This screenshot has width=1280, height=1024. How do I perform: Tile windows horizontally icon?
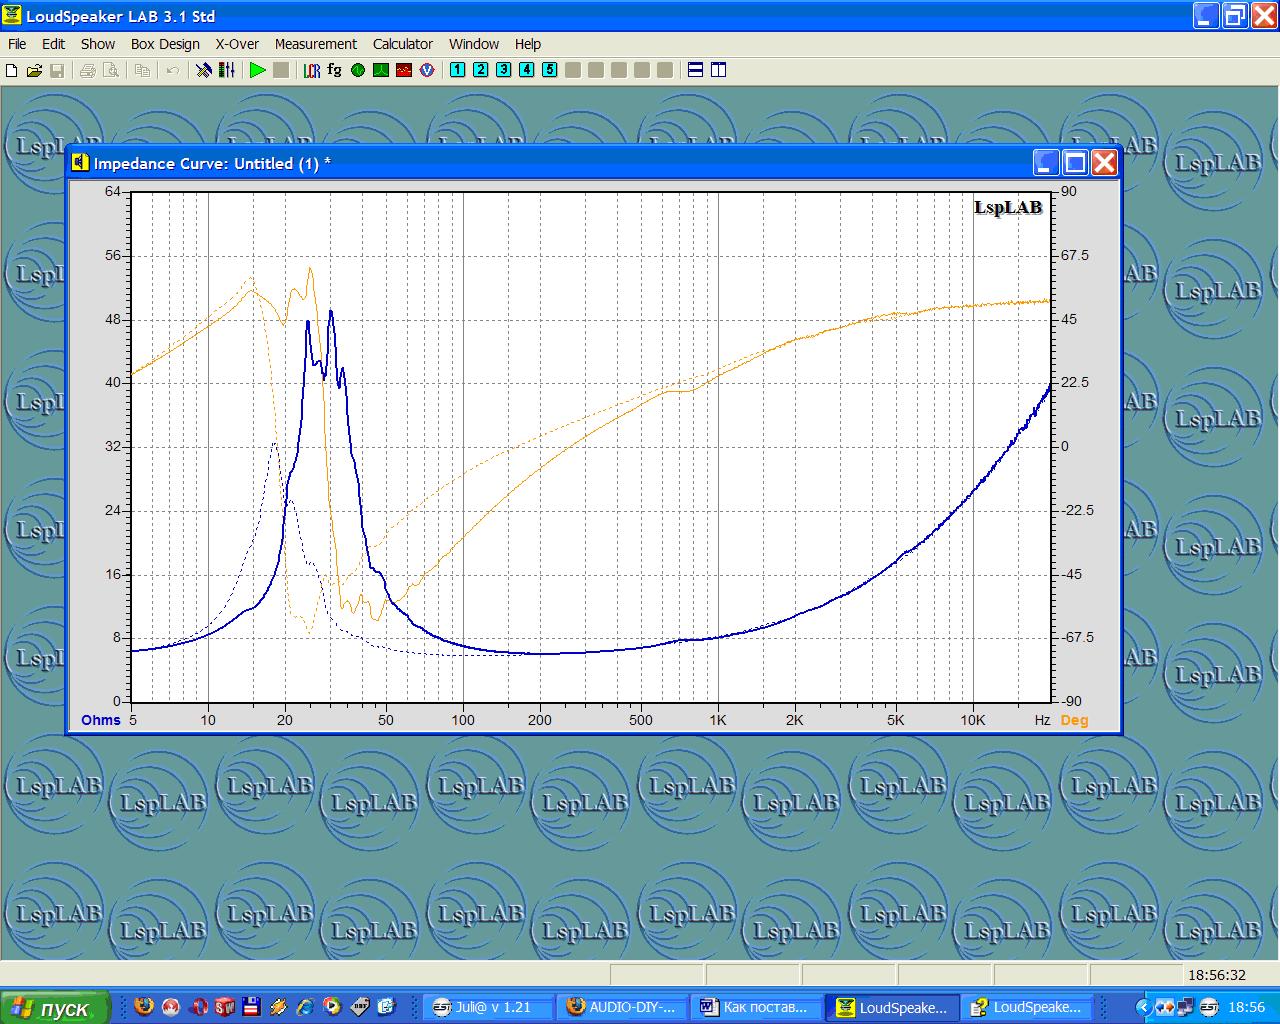695,70
